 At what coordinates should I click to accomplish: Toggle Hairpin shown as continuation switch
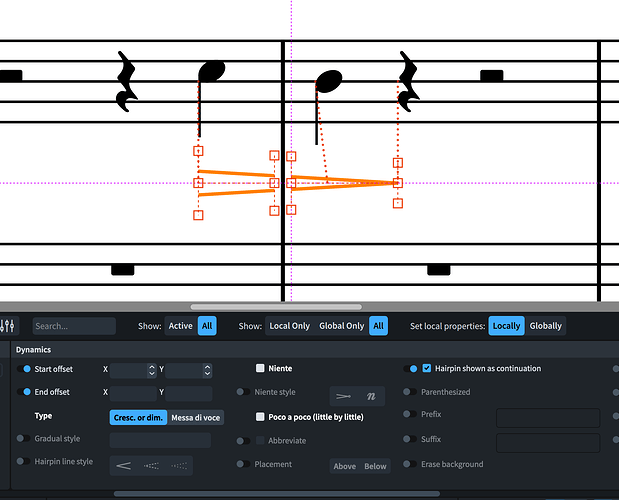click(x=410, y=369)
